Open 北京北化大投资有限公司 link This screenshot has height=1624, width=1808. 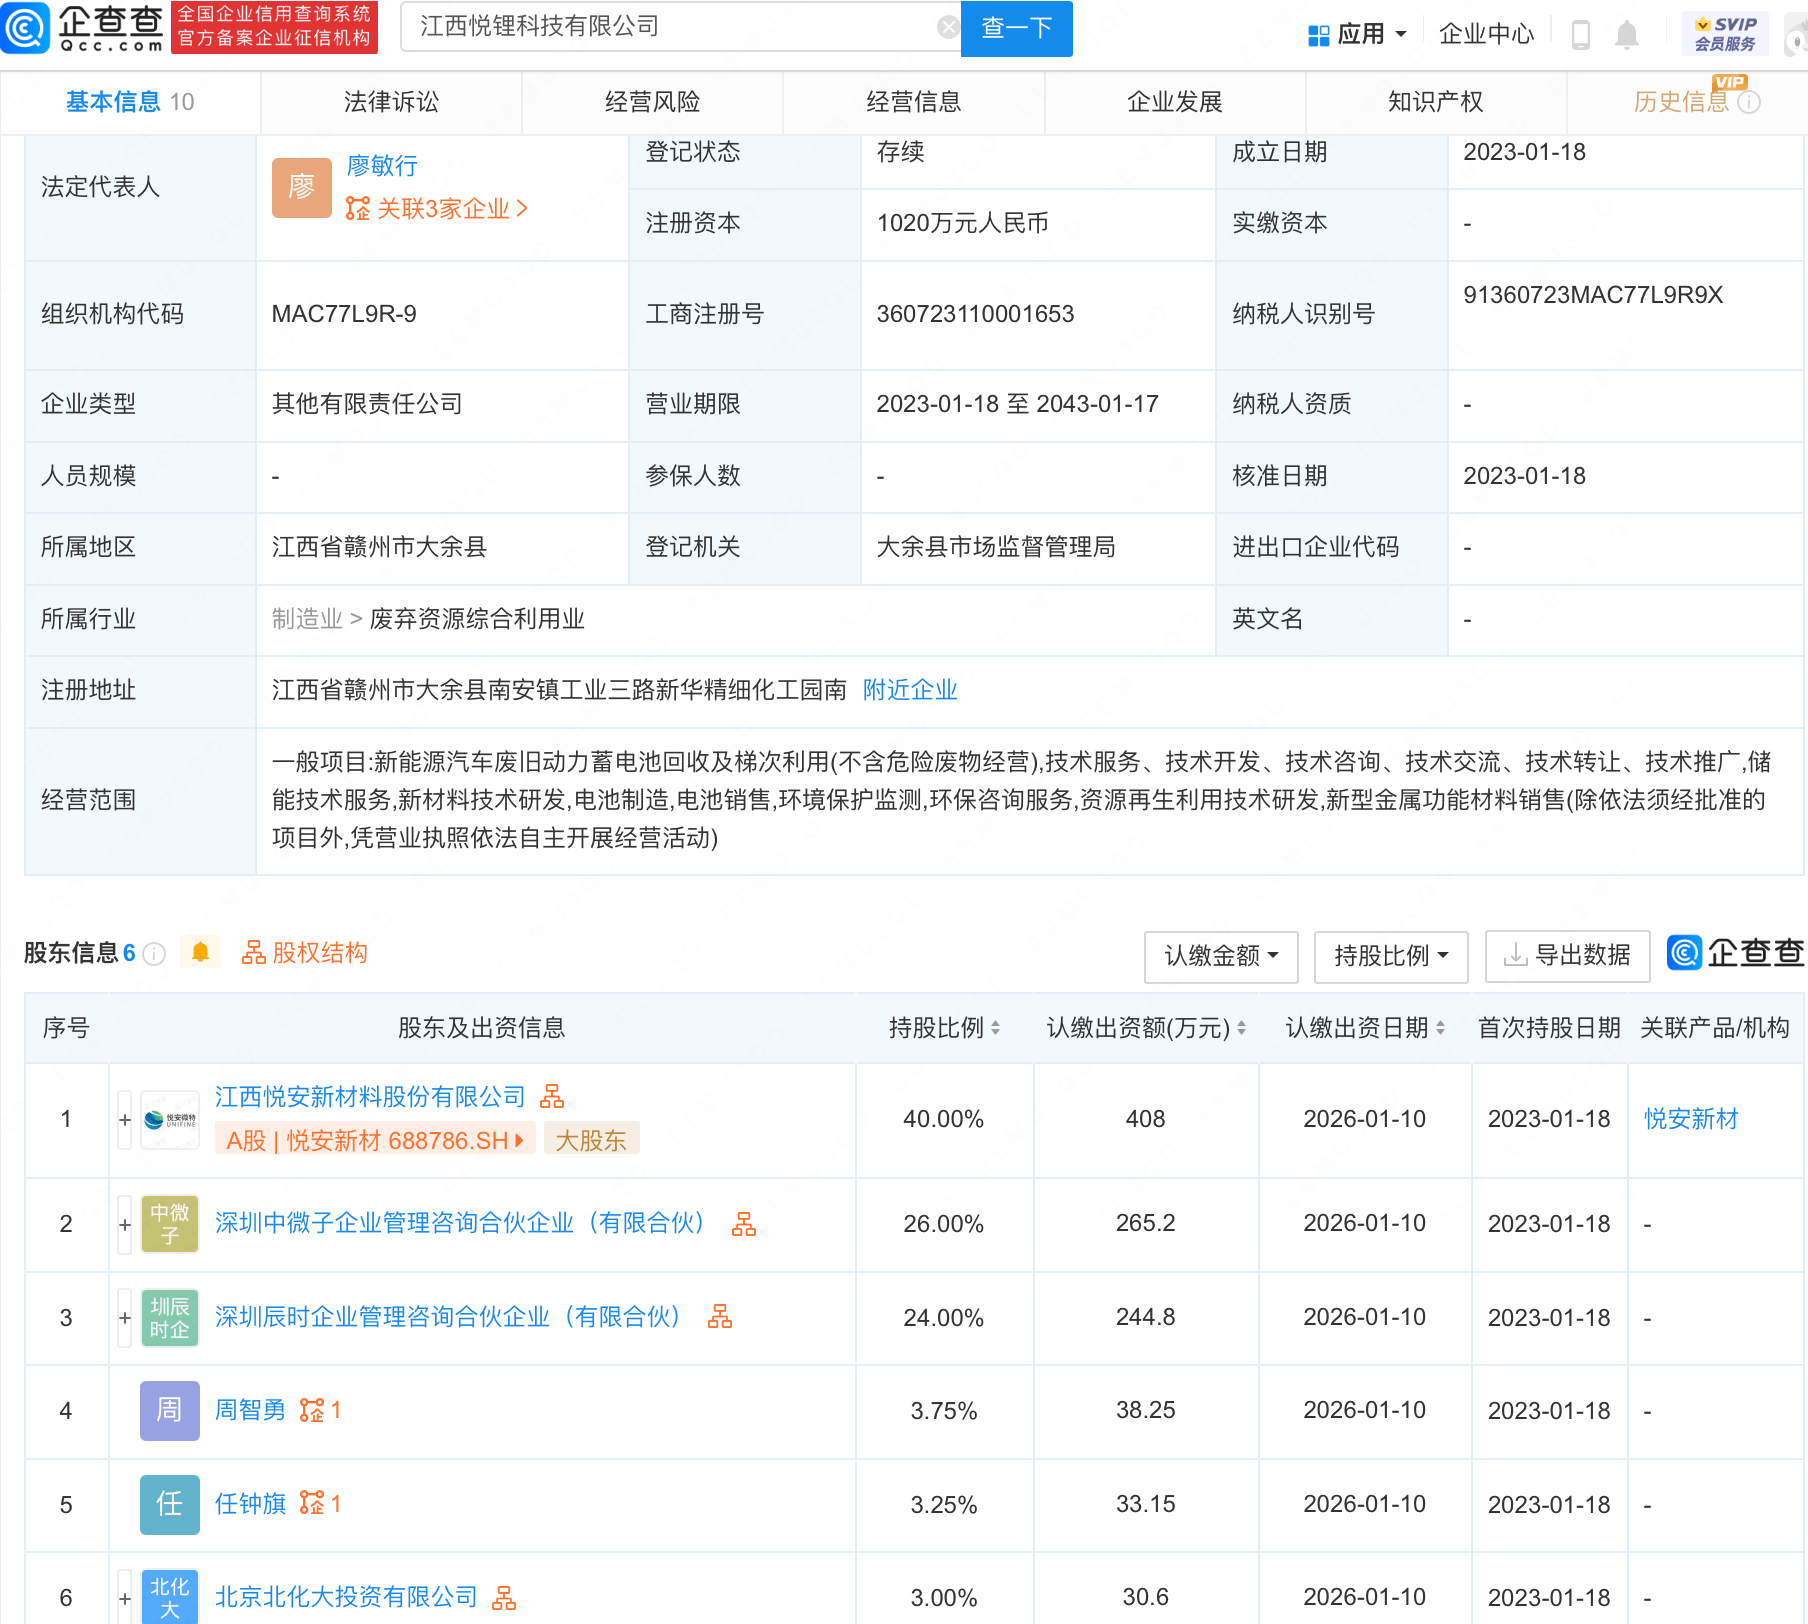point(346,1597)
